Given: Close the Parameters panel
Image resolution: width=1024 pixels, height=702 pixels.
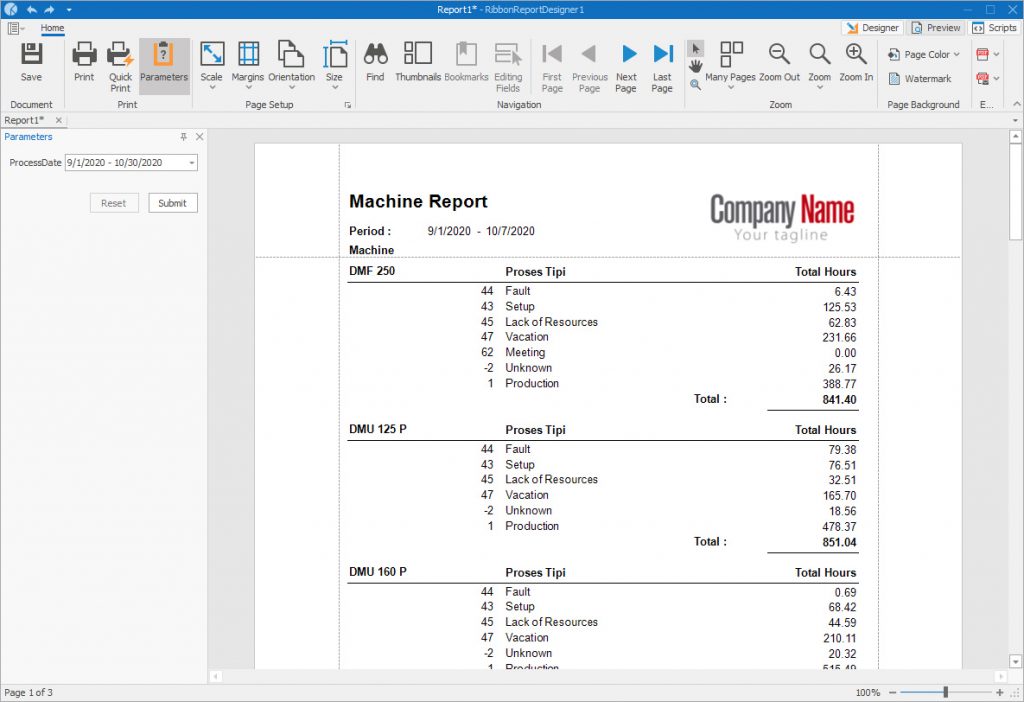Looking at the screenshot, I should 200,136.
